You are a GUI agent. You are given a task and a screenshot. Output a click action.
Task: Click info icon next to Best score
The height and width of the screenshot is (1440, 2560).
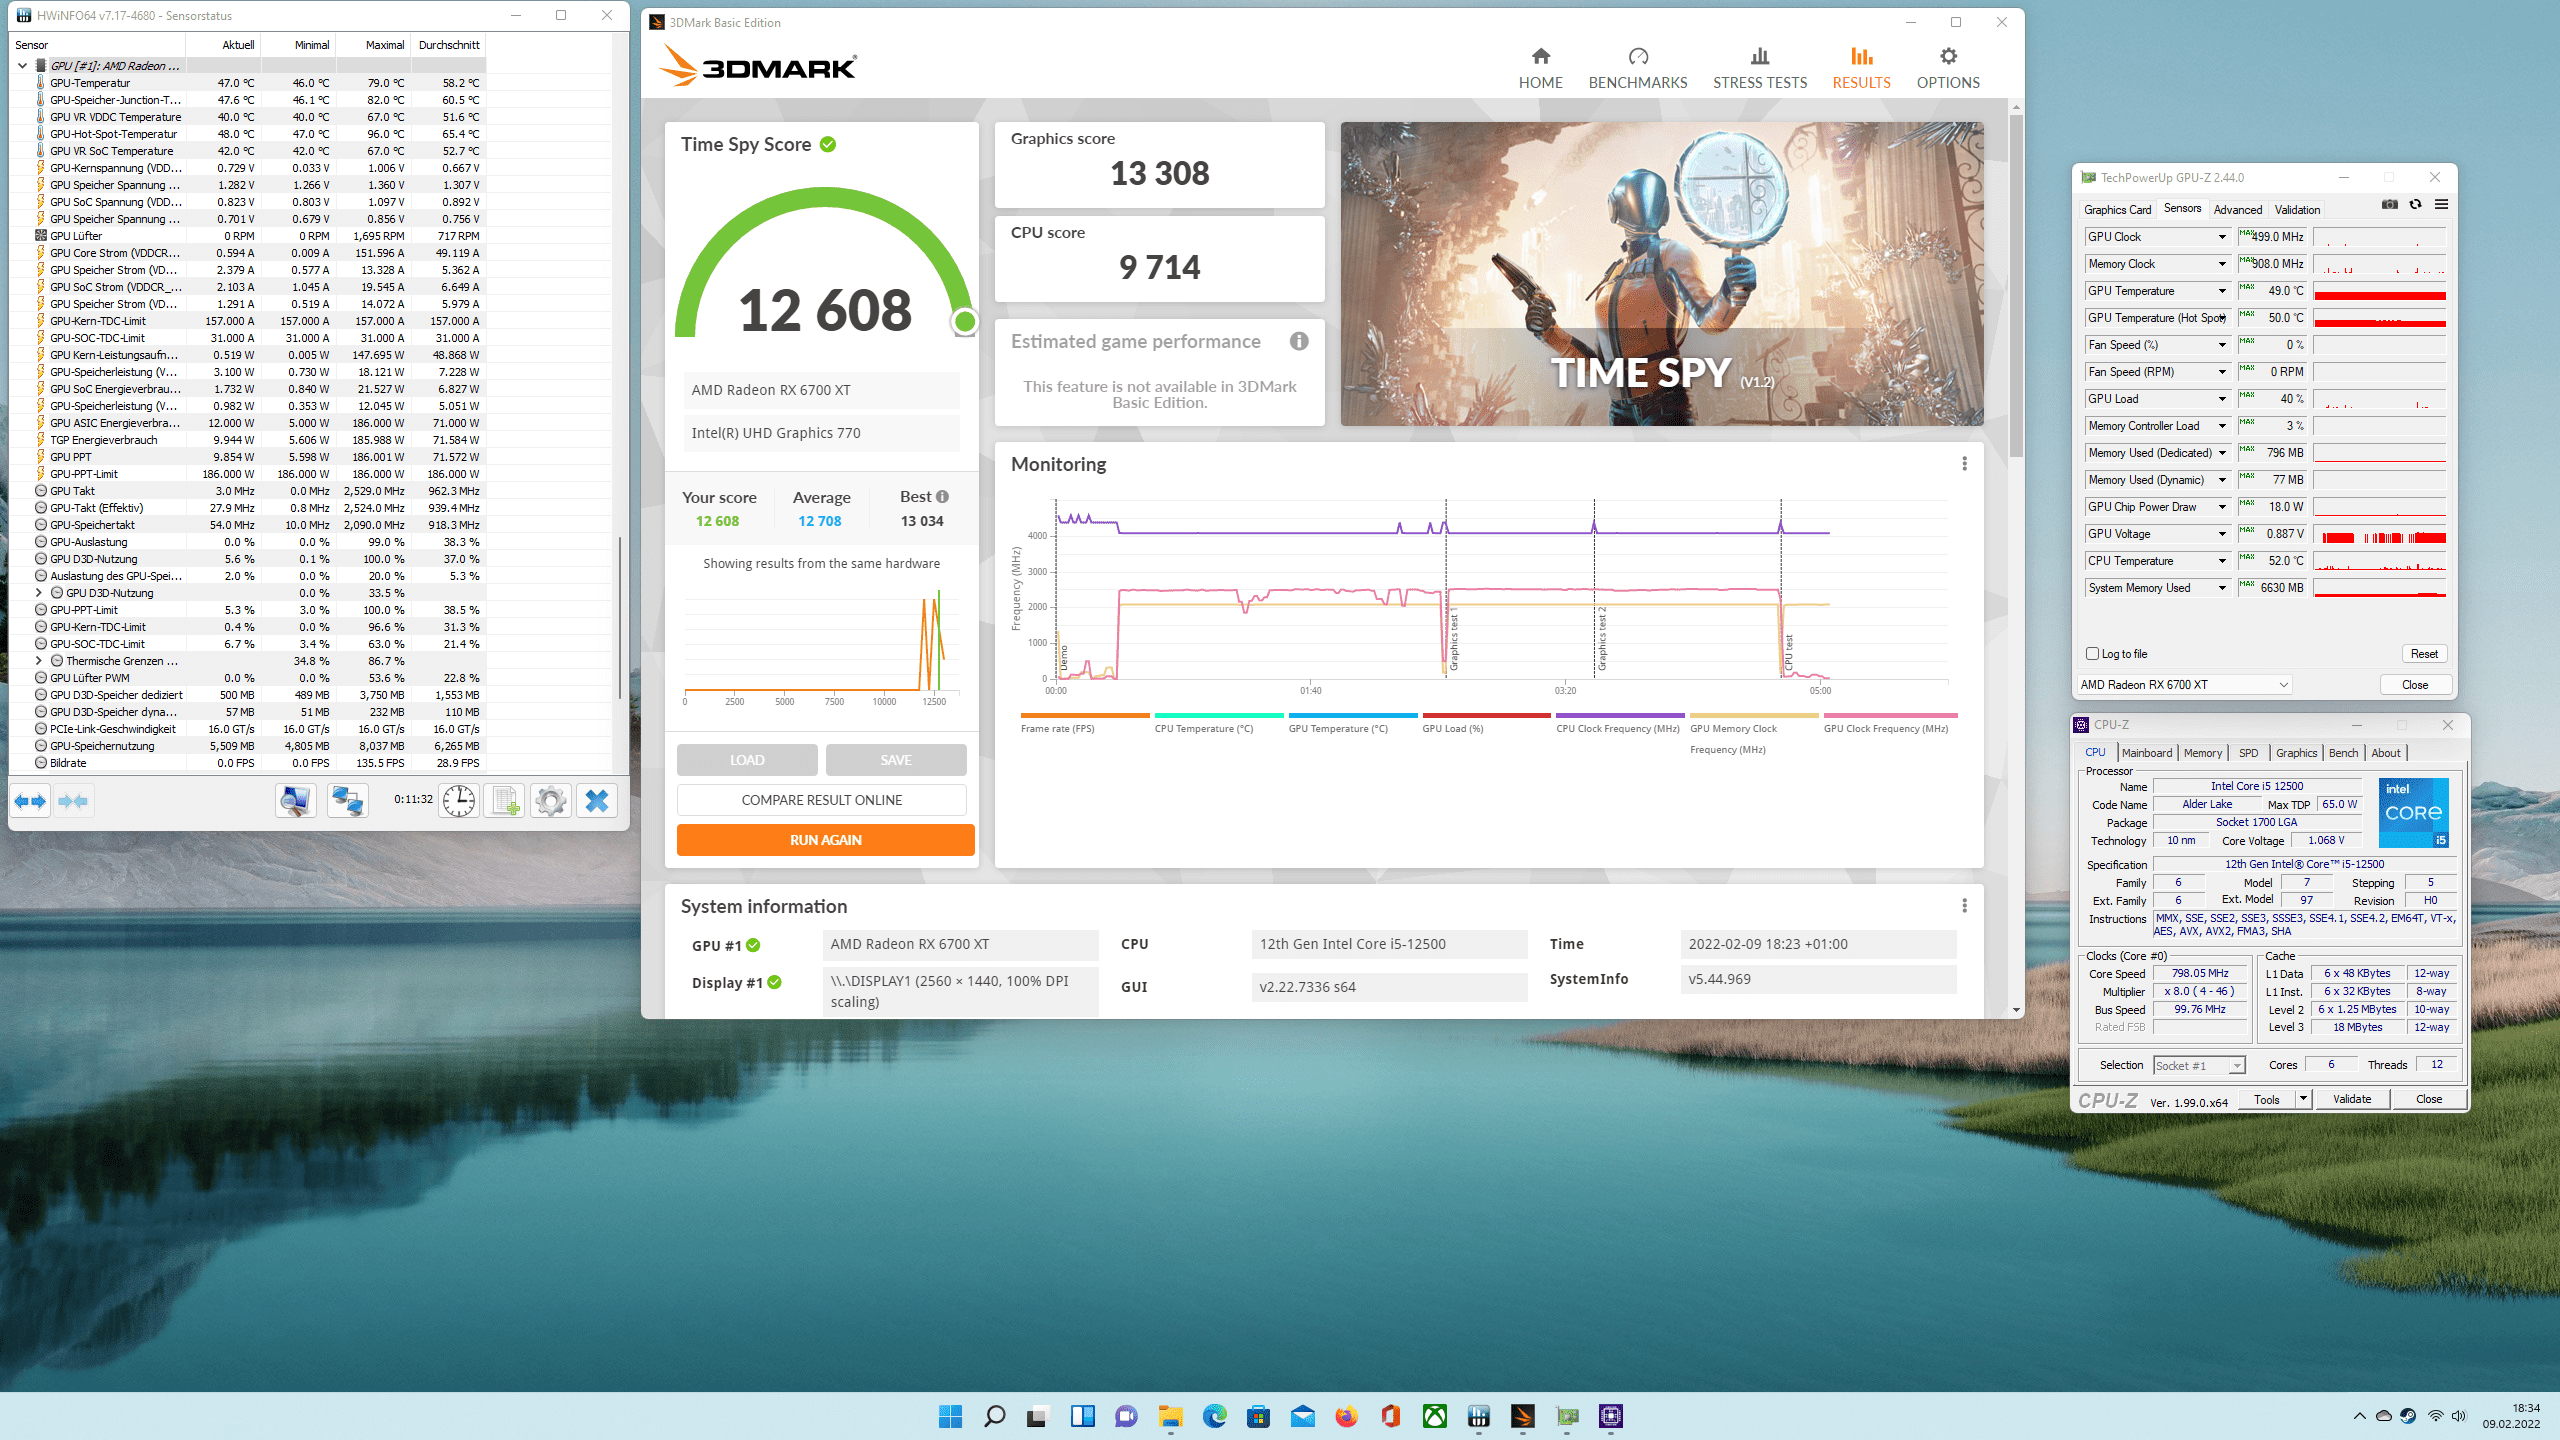tap(942, 497)
